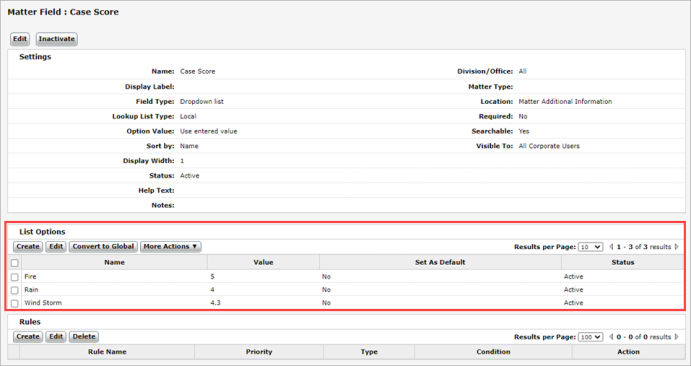Image resolution: width=691 pixels, height=366 pixels.
Task: Click the value 4 in Rain row
Action: 212,290
